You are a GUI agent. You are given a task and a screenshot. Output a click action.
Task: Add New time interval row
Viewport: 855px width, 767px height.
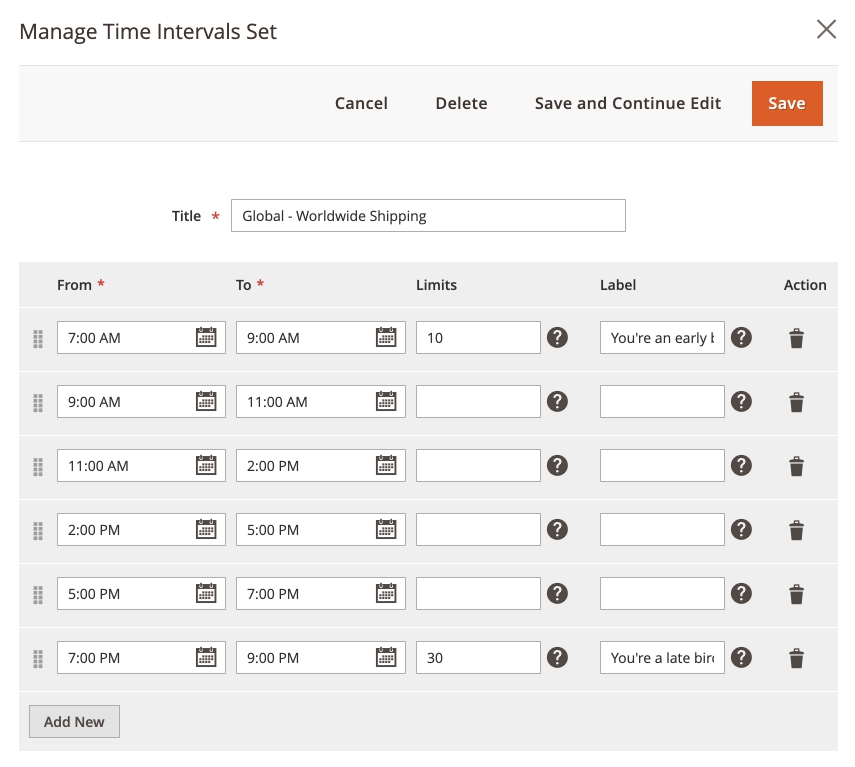(x=74, y=722)
